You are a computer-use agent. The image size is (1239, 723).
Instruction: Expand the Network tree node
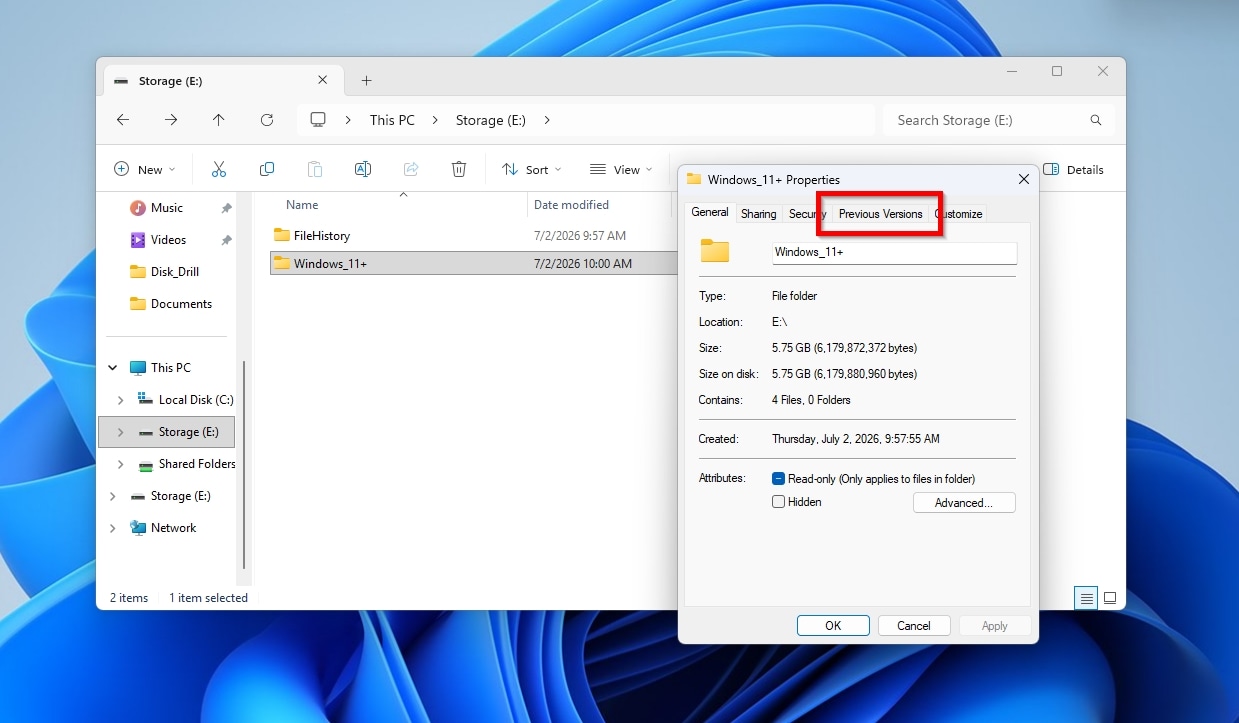point(113,528)
